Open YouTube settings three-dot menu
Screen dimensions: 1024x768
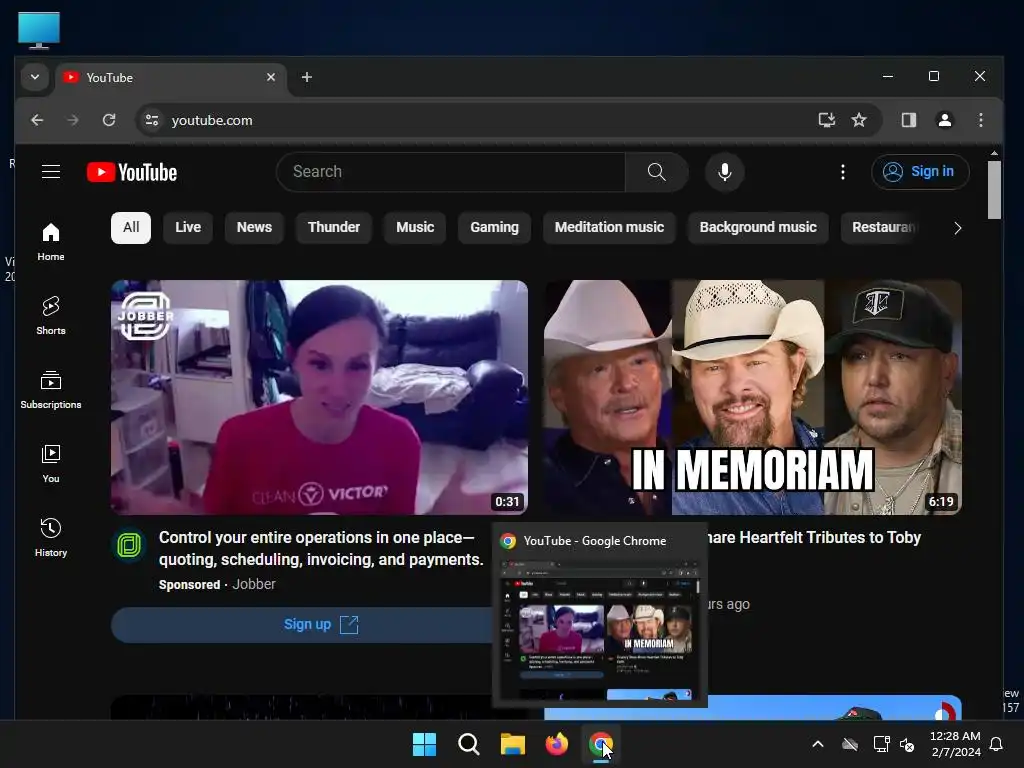pyautogui.click(x=842, y=172)
